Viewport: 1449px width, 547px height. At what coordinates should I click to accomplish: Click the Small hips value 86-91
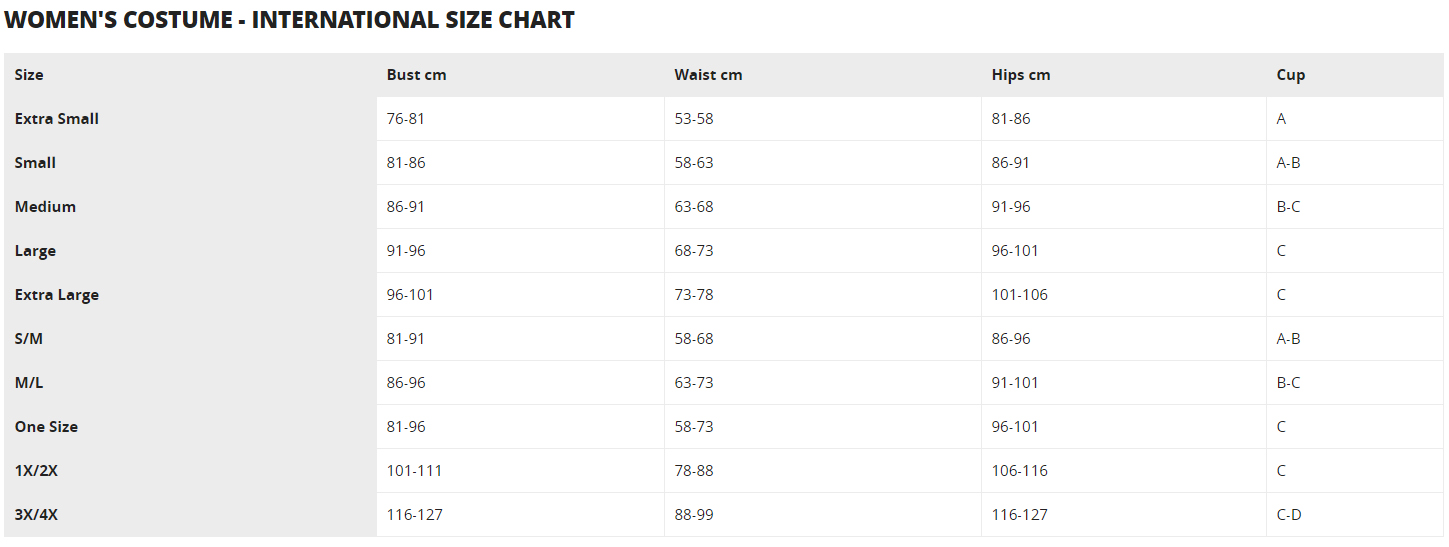tap(1011, 163)
